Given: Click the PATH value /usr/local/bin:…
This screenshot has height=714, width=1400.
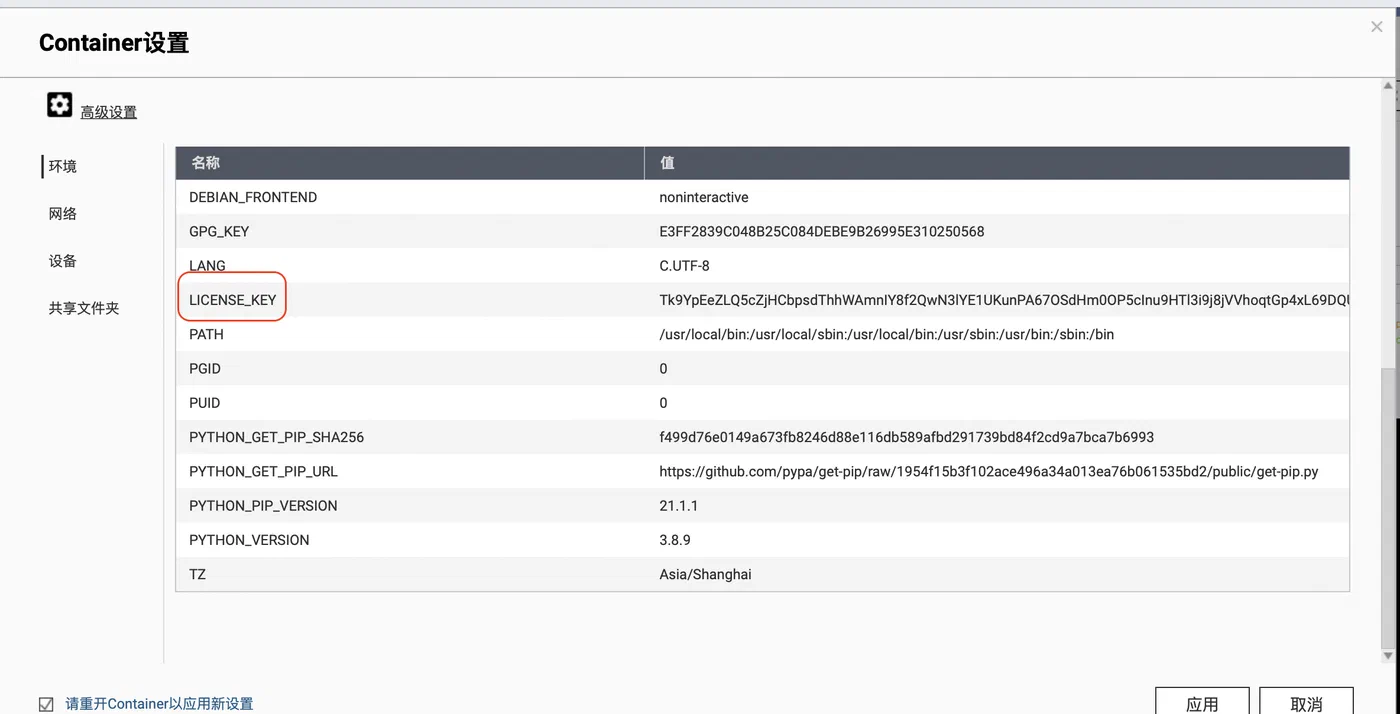Looking at the screenshot, I should pos(886,334).
